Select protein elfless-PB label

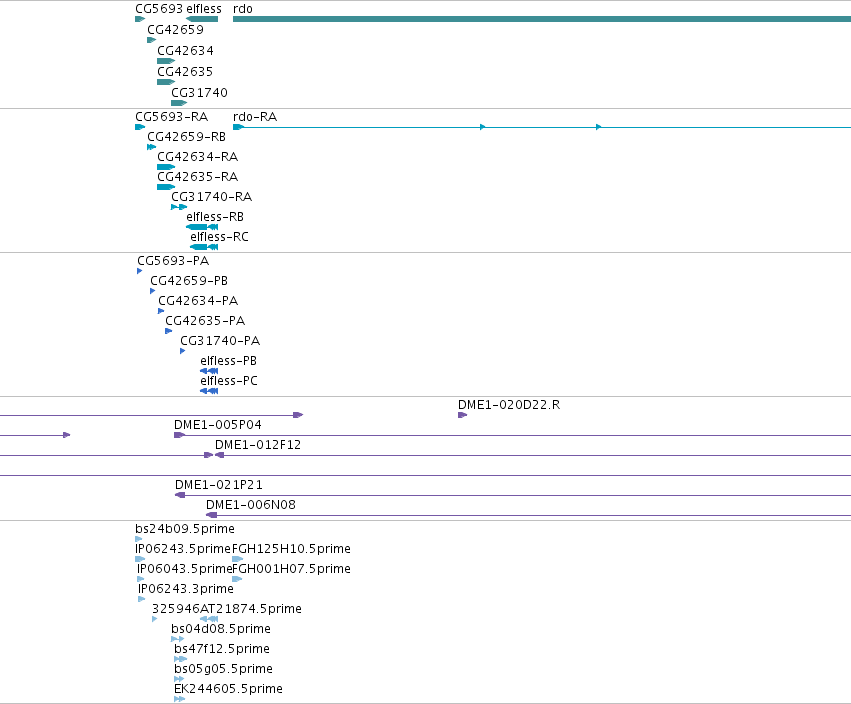pyautogui.click(x=228, y=361)
